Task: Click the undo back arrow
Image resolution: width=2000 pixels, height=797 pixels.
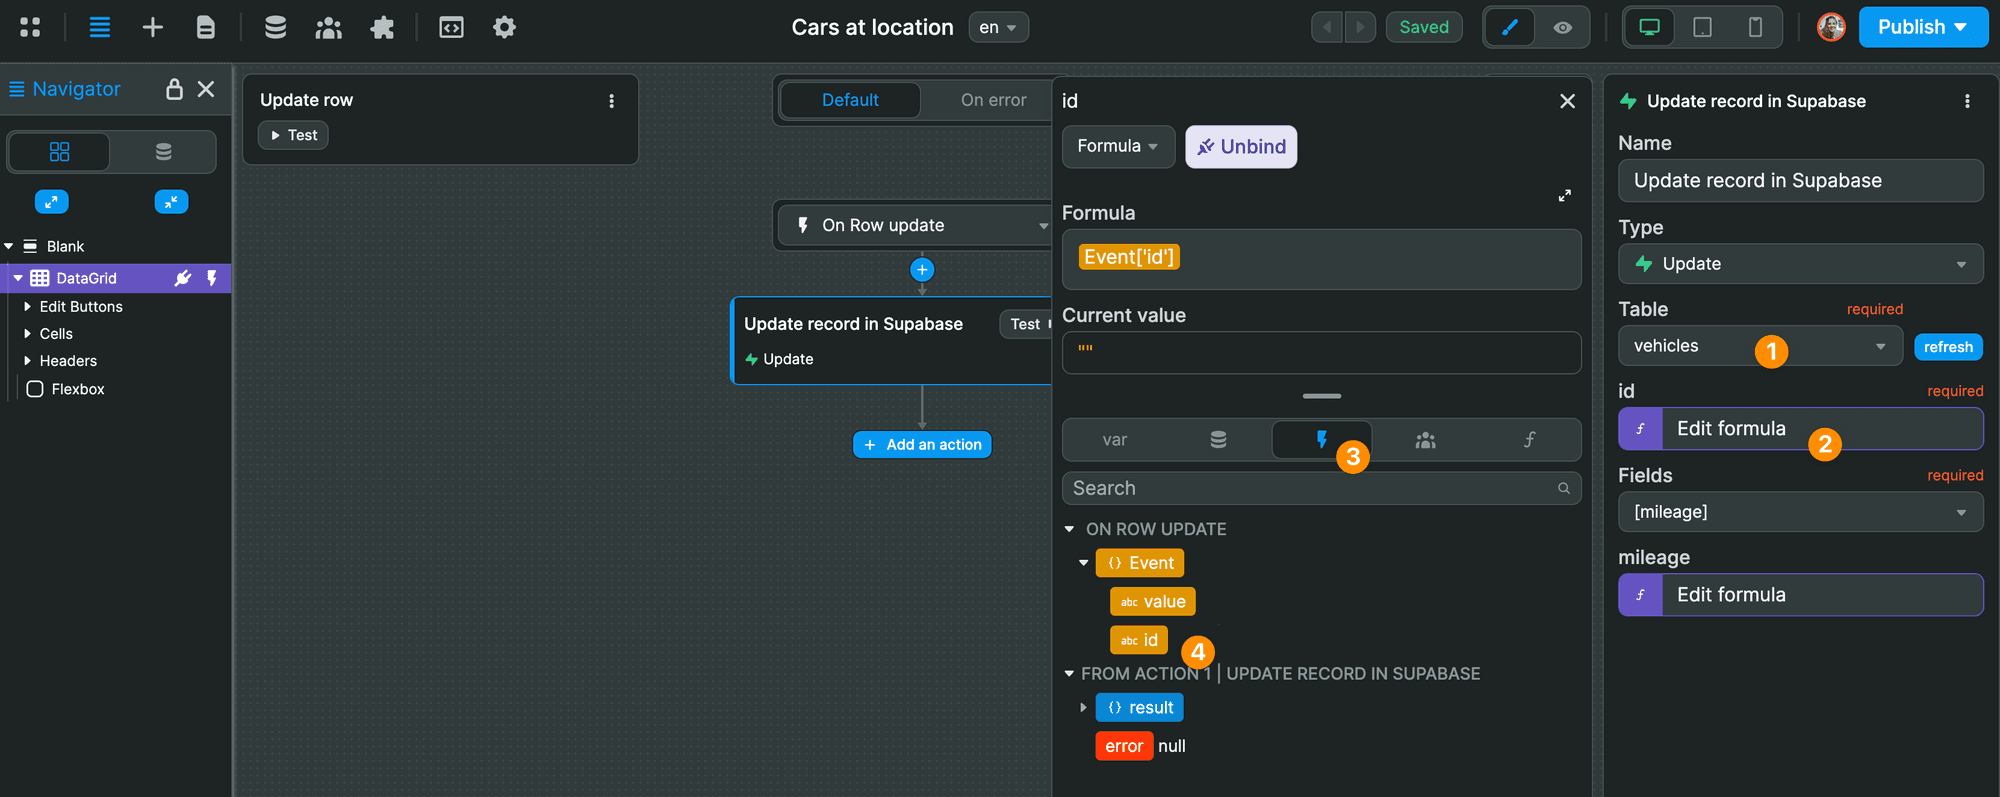Action: coord(1327,27)
